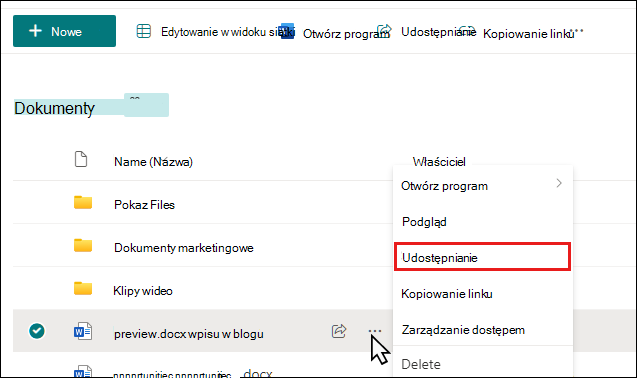Click the Dokumenty marketingowe folder icon
The image size is (637, 378).
[x=83, y=245]
